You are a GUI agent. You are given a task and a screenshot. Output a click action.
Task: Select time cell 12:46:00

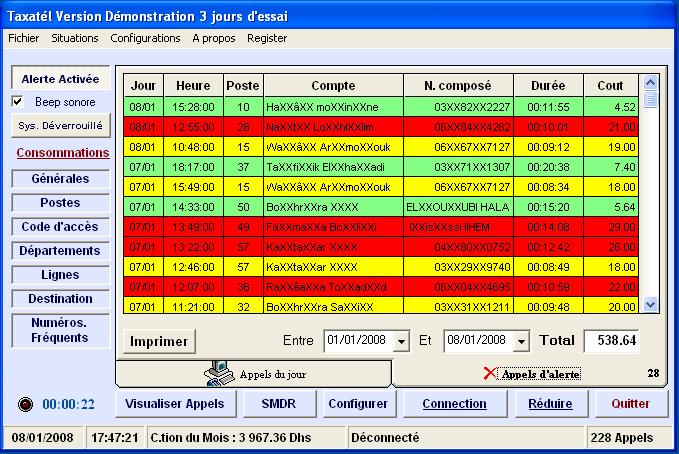coord(194,267)
